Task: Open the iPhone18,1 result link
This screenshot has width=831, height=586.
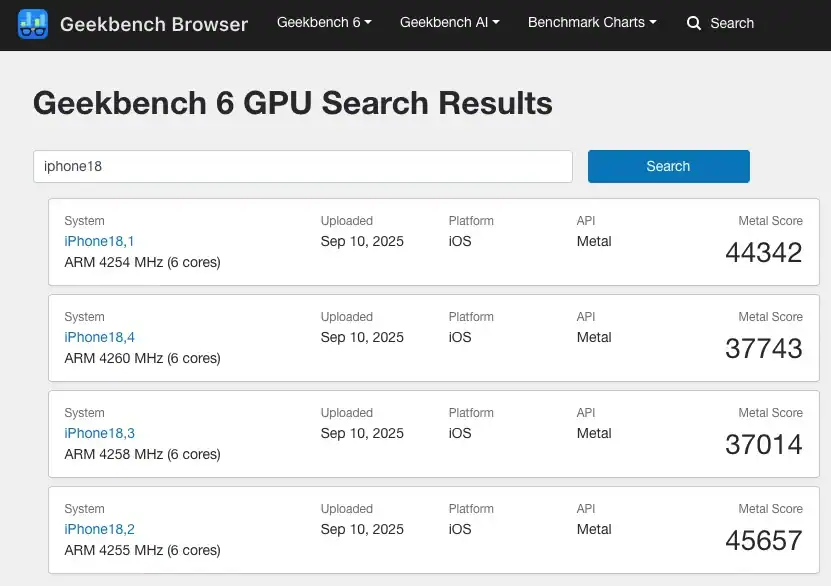Action: pos(99,241)
